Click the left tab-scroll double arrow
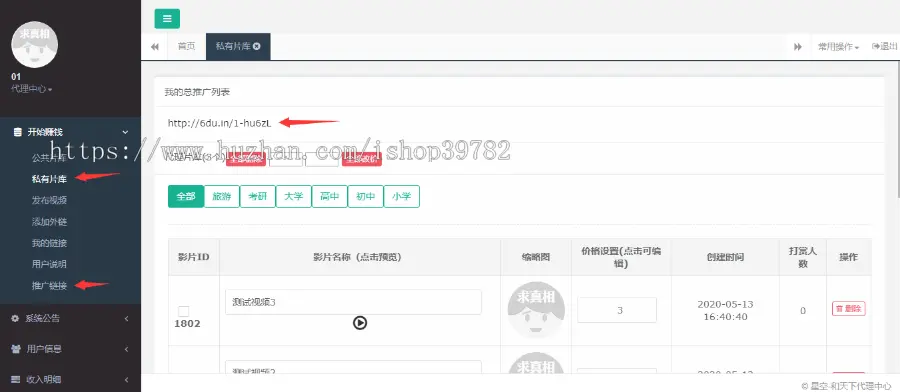This screenshot has height=392, width=900. [154, 46]
